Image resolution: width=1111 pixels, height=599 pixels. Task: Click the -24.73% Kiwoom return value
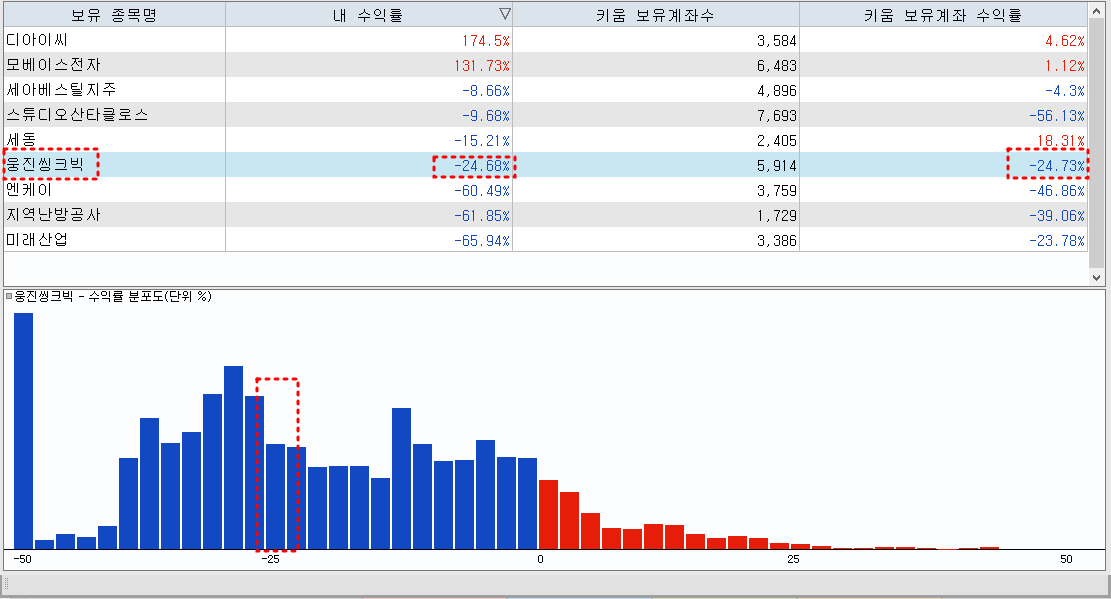click(x=1057, y=166)
